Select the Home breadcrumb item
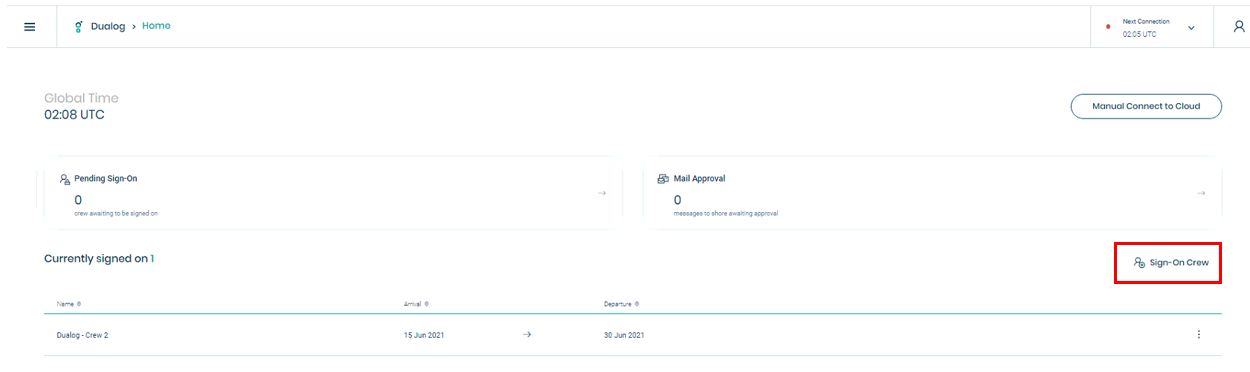 point(156,26)
